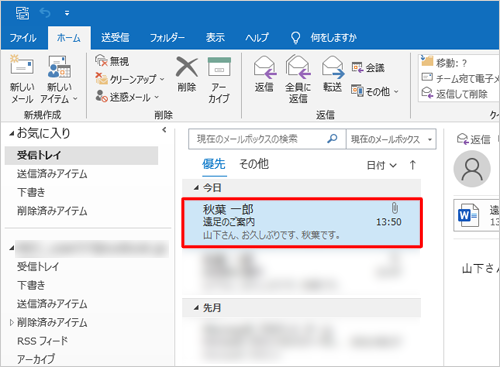500x367 pixels.
Task: Click the 移動: ? quick step
Action: [x=443, y=62]
